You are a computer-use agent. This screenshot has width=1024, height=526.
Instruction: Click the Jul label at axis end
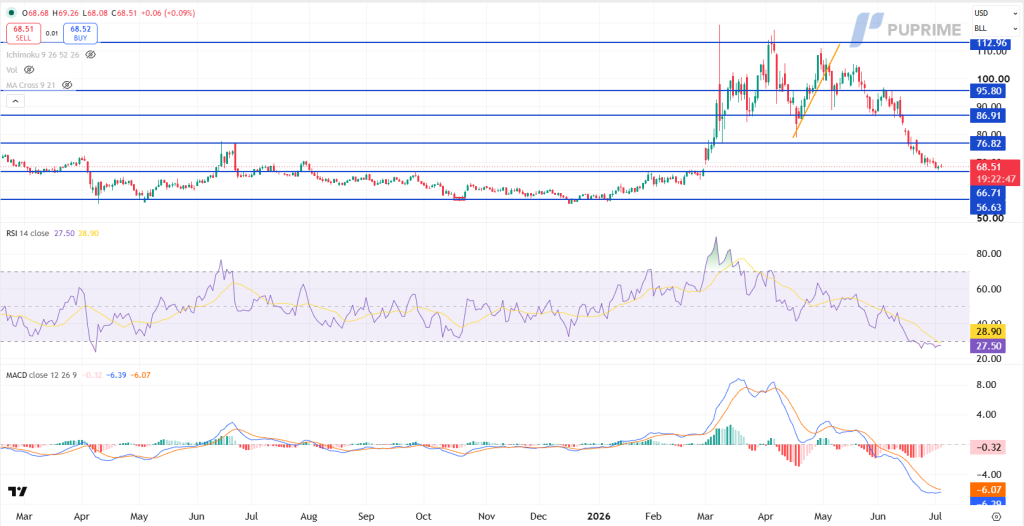pos(936,516)
